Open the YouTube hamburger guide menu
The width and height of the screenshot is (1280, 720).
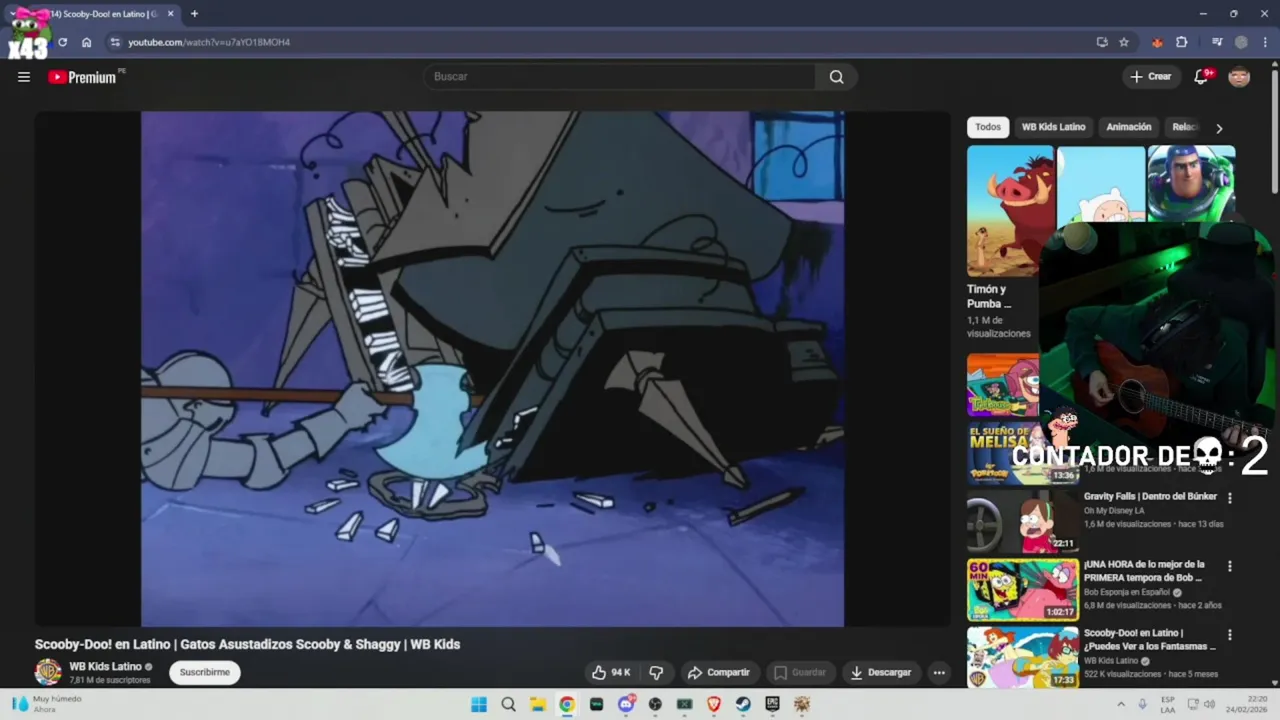[x=24, y=77]
